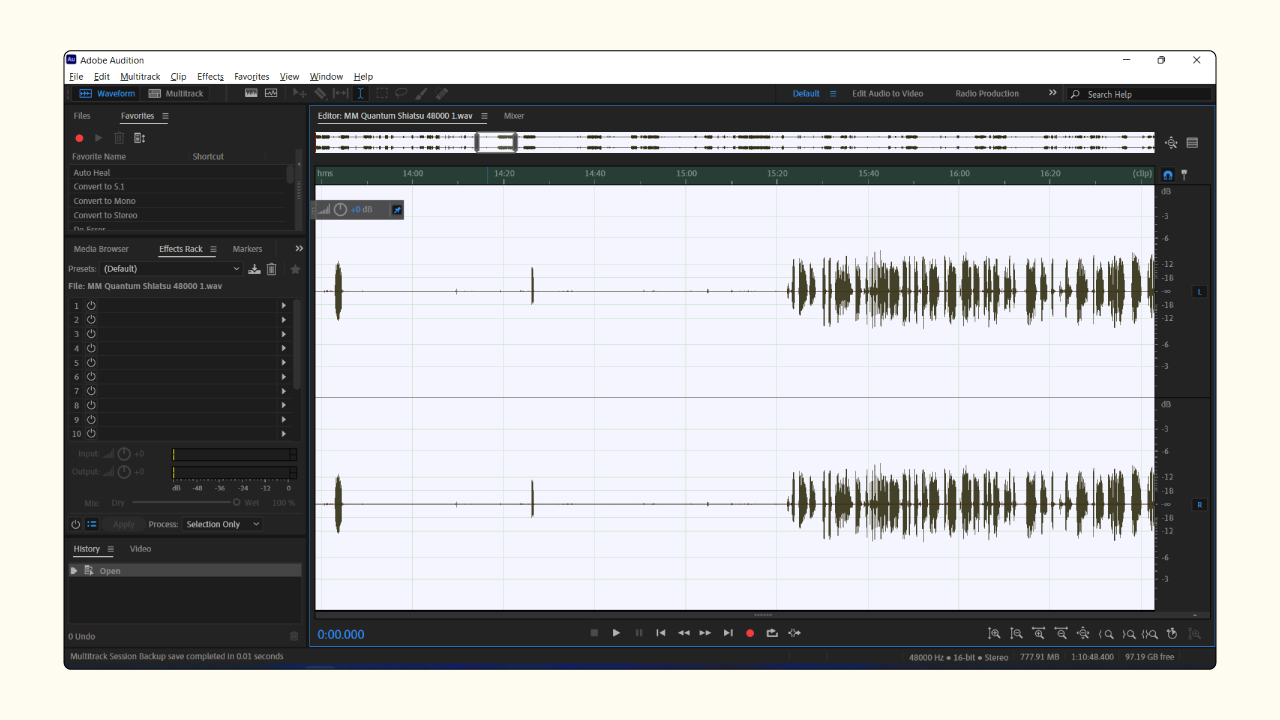Zoom out full on both axes
The height and width of the screenshot is (720, 1280).
point(1083,633)
